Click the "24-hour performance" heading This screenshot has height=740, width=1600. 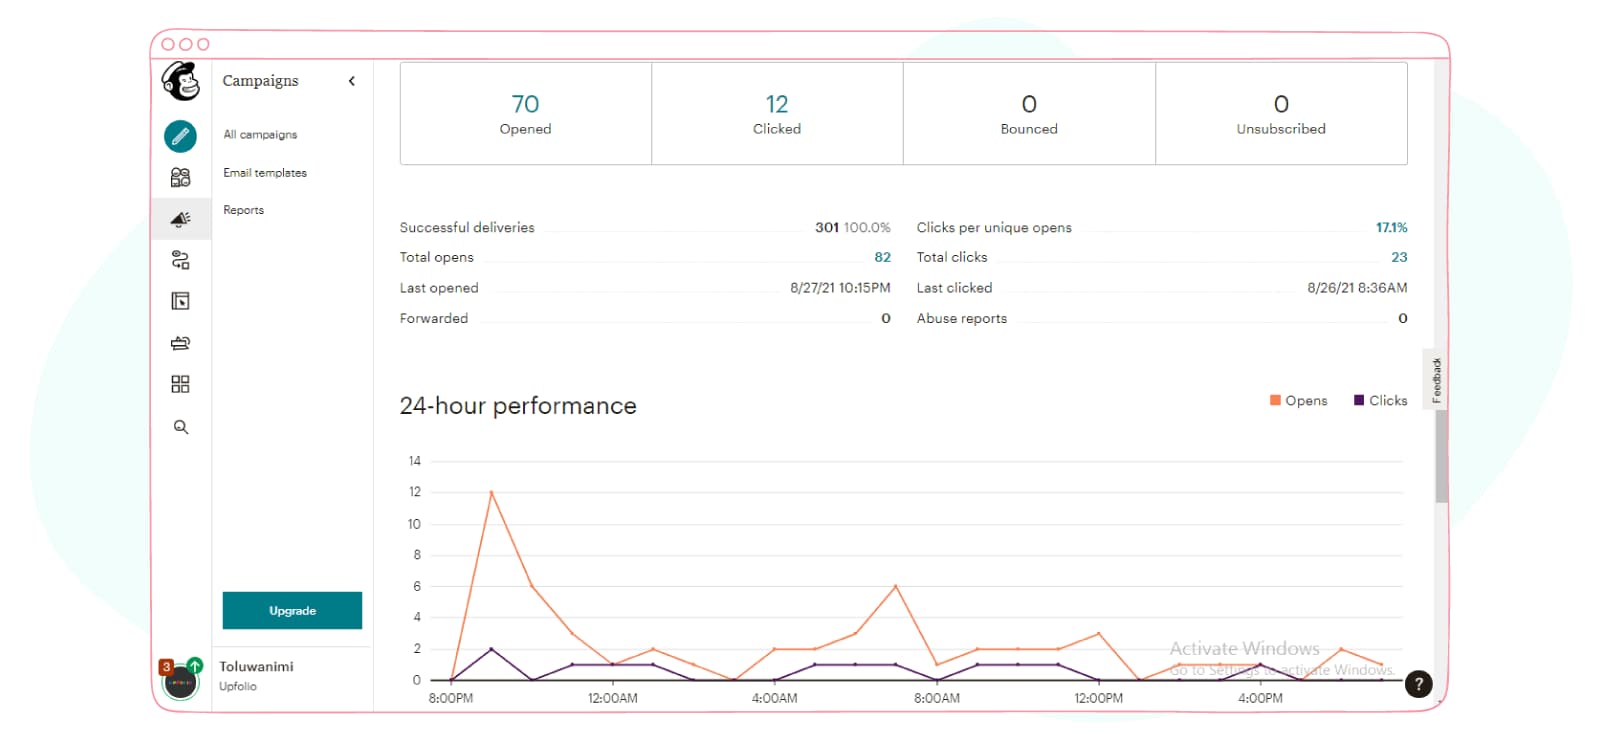(518, 405)
